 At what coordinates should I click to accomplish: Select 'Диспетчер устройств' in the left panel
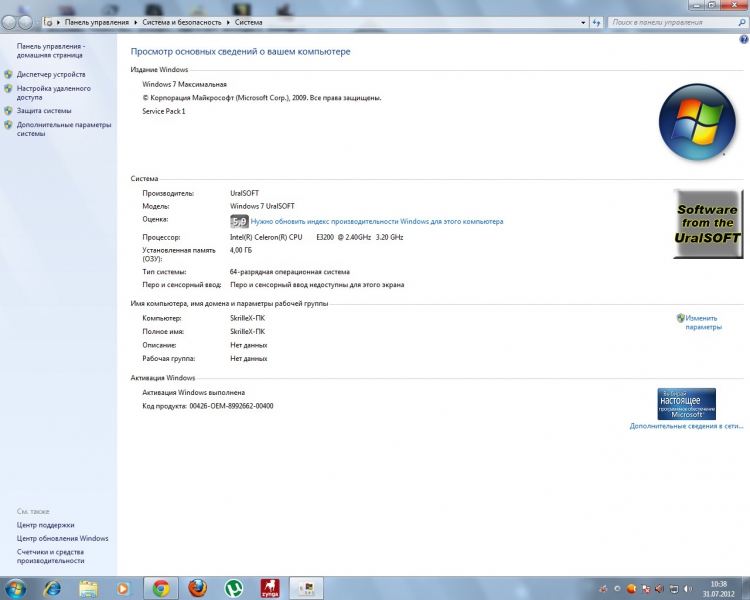(50, 74)
